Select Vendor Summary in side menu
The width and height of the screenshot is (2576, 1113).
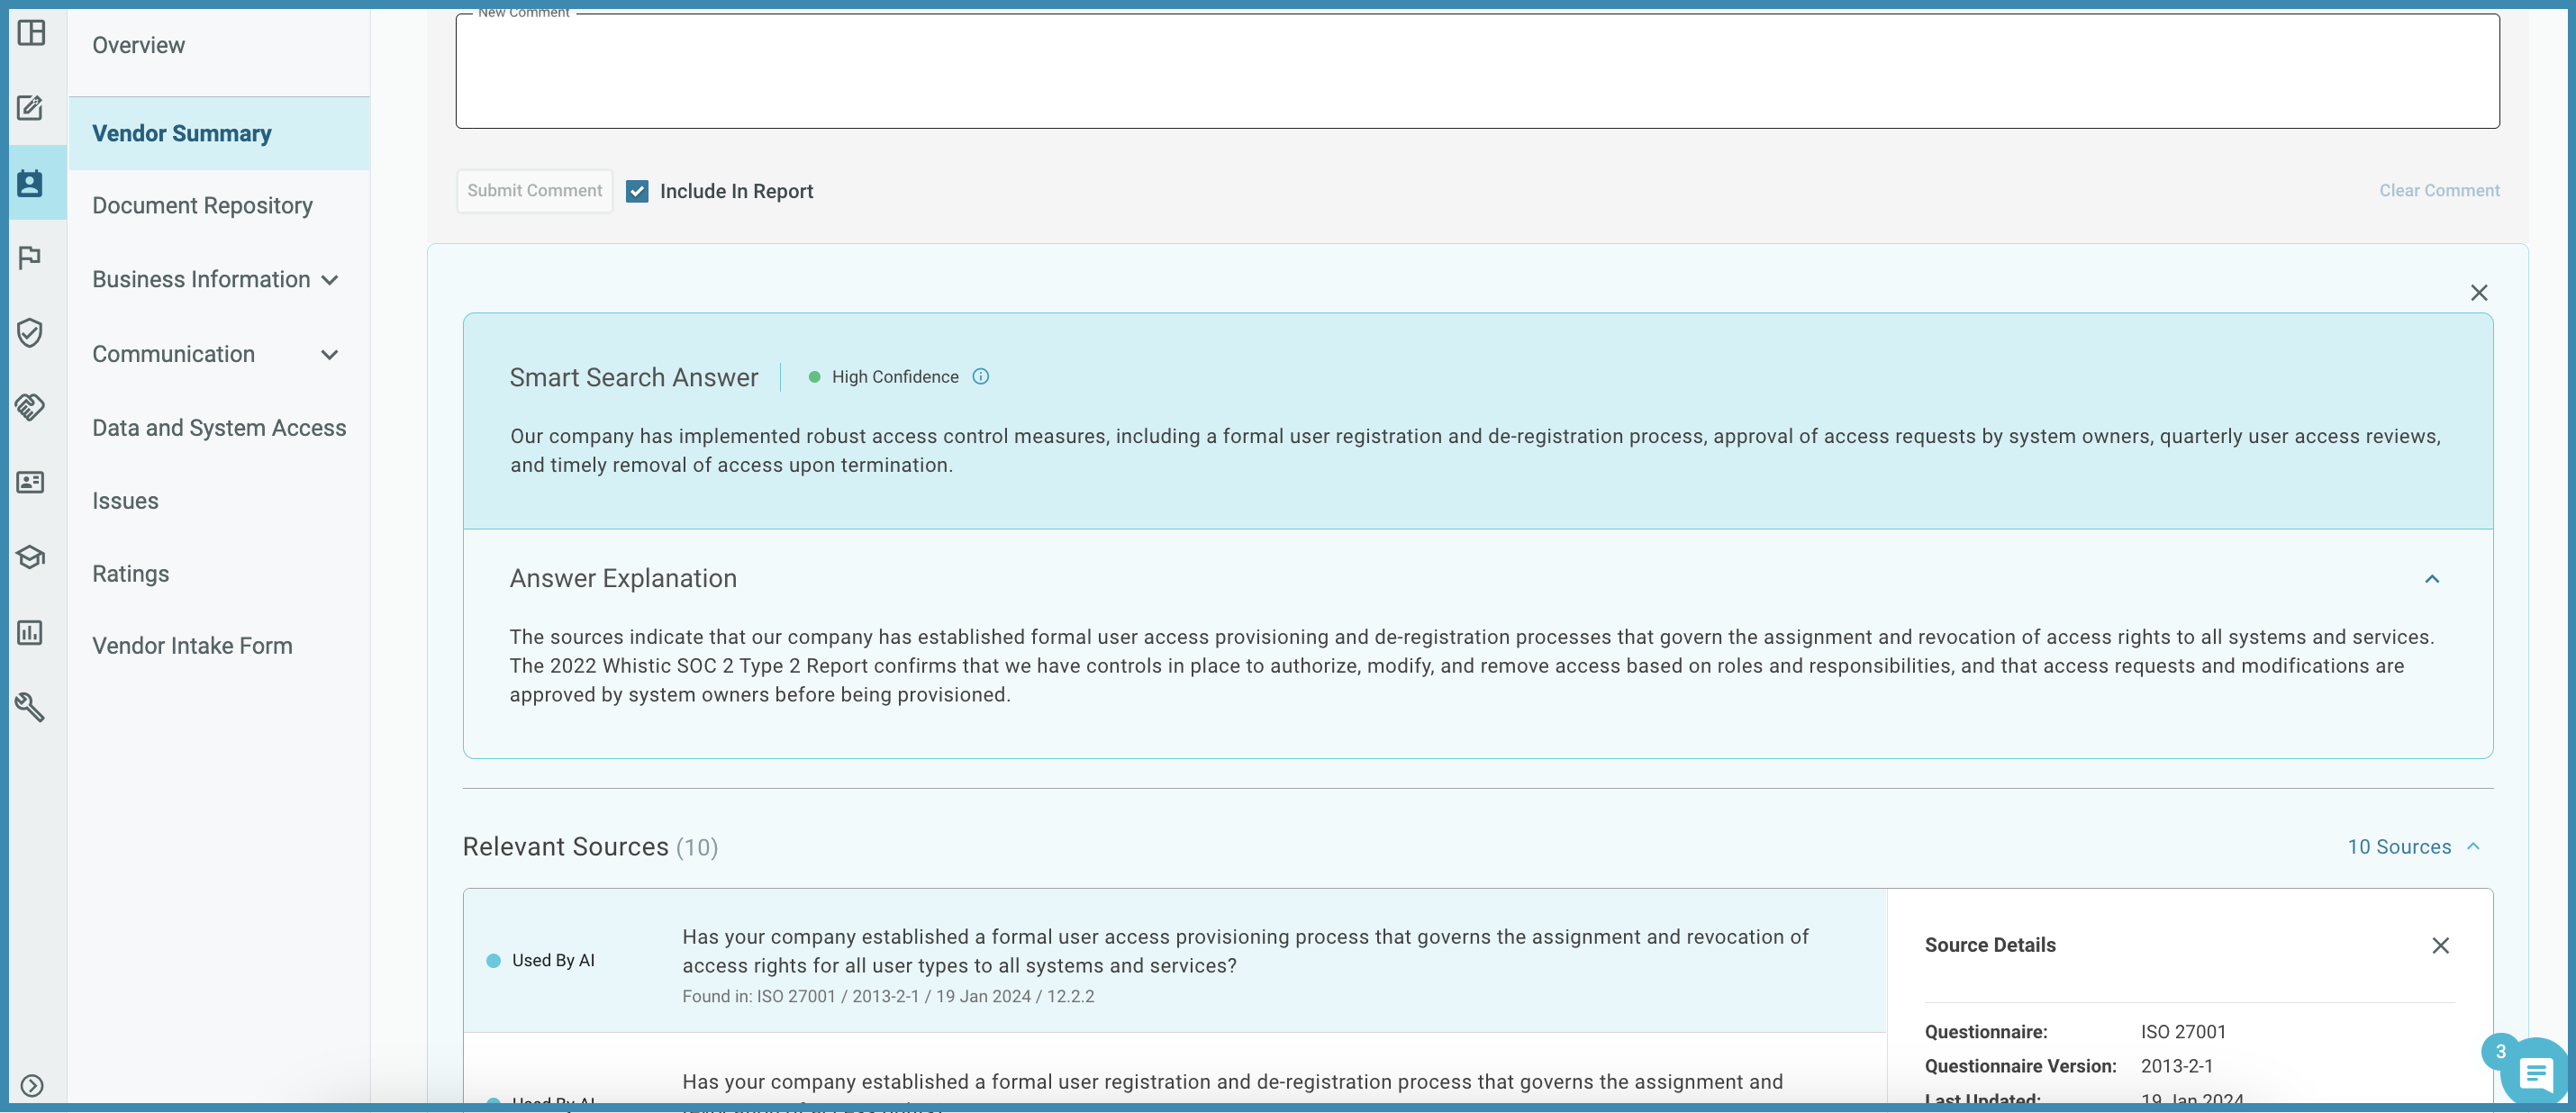[219, 134]
